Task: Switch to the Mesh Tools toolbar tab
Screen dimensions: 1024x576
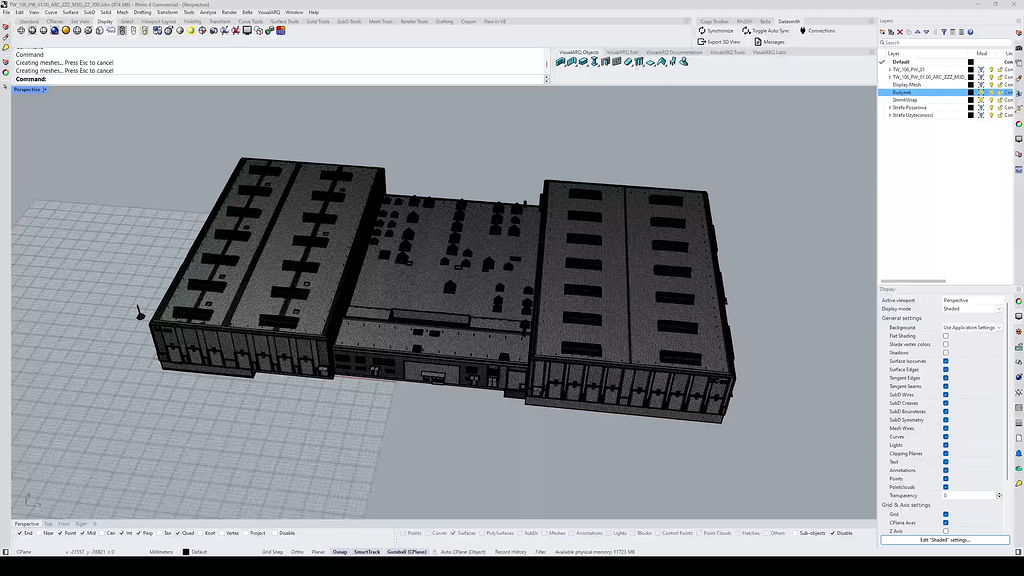Action: (x=380, y=21)
